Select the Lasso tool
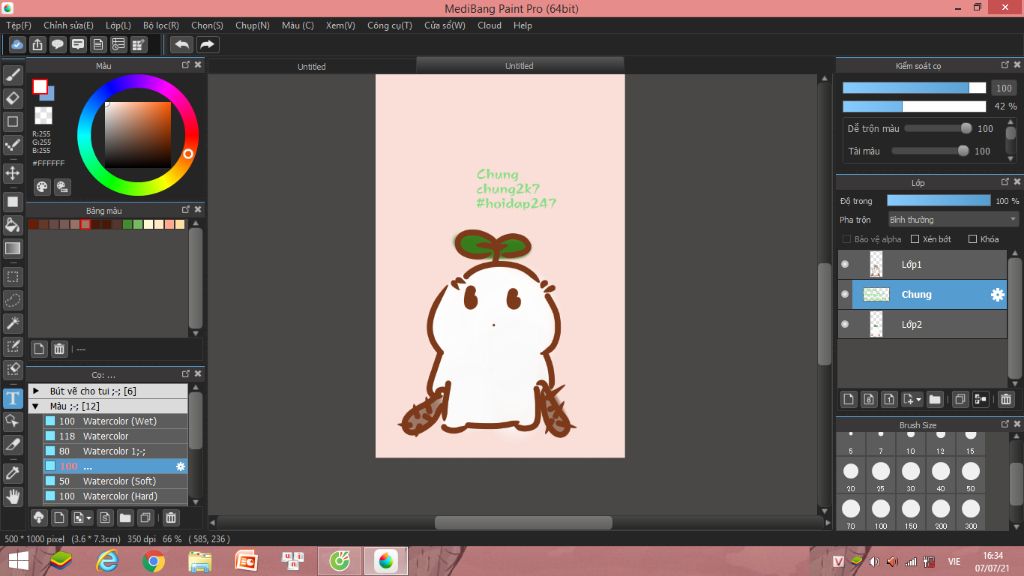Image resolution: width=1024 pixels, height=576 pixels. [x=12, y=300]
